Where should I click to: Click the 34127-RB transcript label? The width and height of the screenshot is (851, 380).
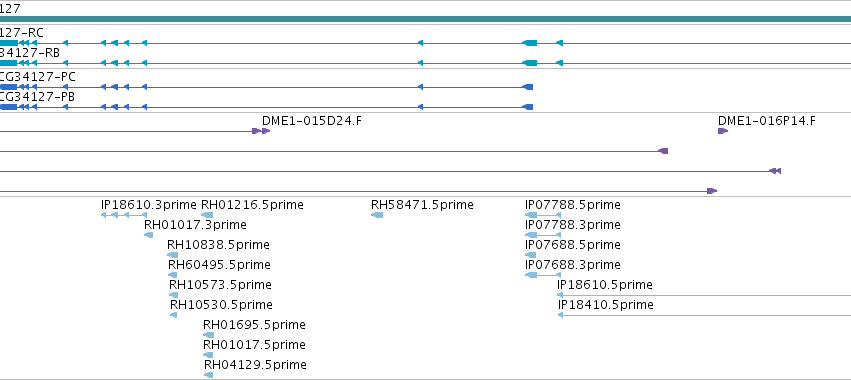[30, 53]
